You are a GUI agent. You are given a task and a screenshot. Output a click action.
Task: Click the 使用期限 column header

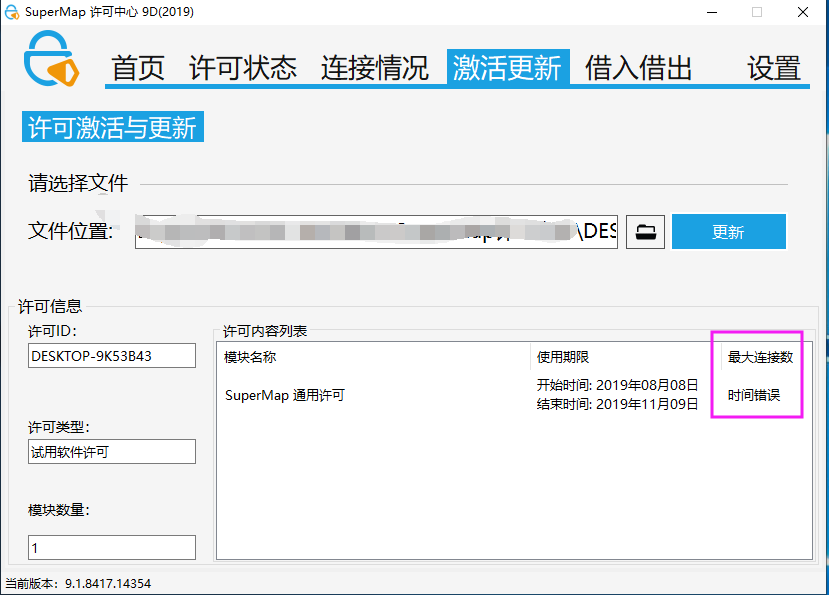563,358
